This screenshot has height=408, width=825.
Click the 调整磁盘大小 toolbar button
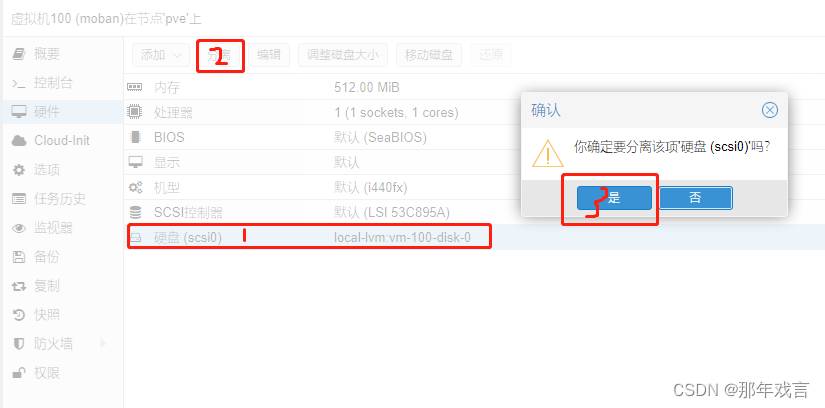pyautogui.click(x=343, y=55)
